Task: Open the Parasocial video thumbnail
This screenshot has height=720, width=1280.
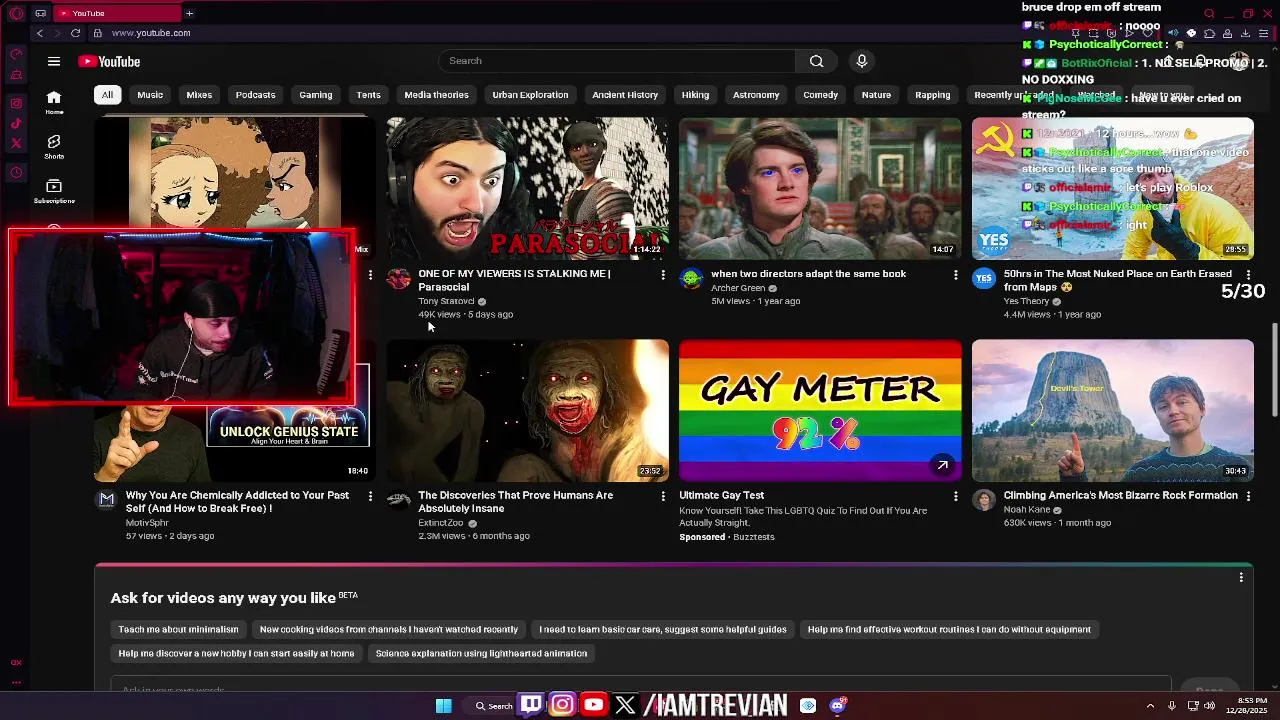Action: (528, 189)
